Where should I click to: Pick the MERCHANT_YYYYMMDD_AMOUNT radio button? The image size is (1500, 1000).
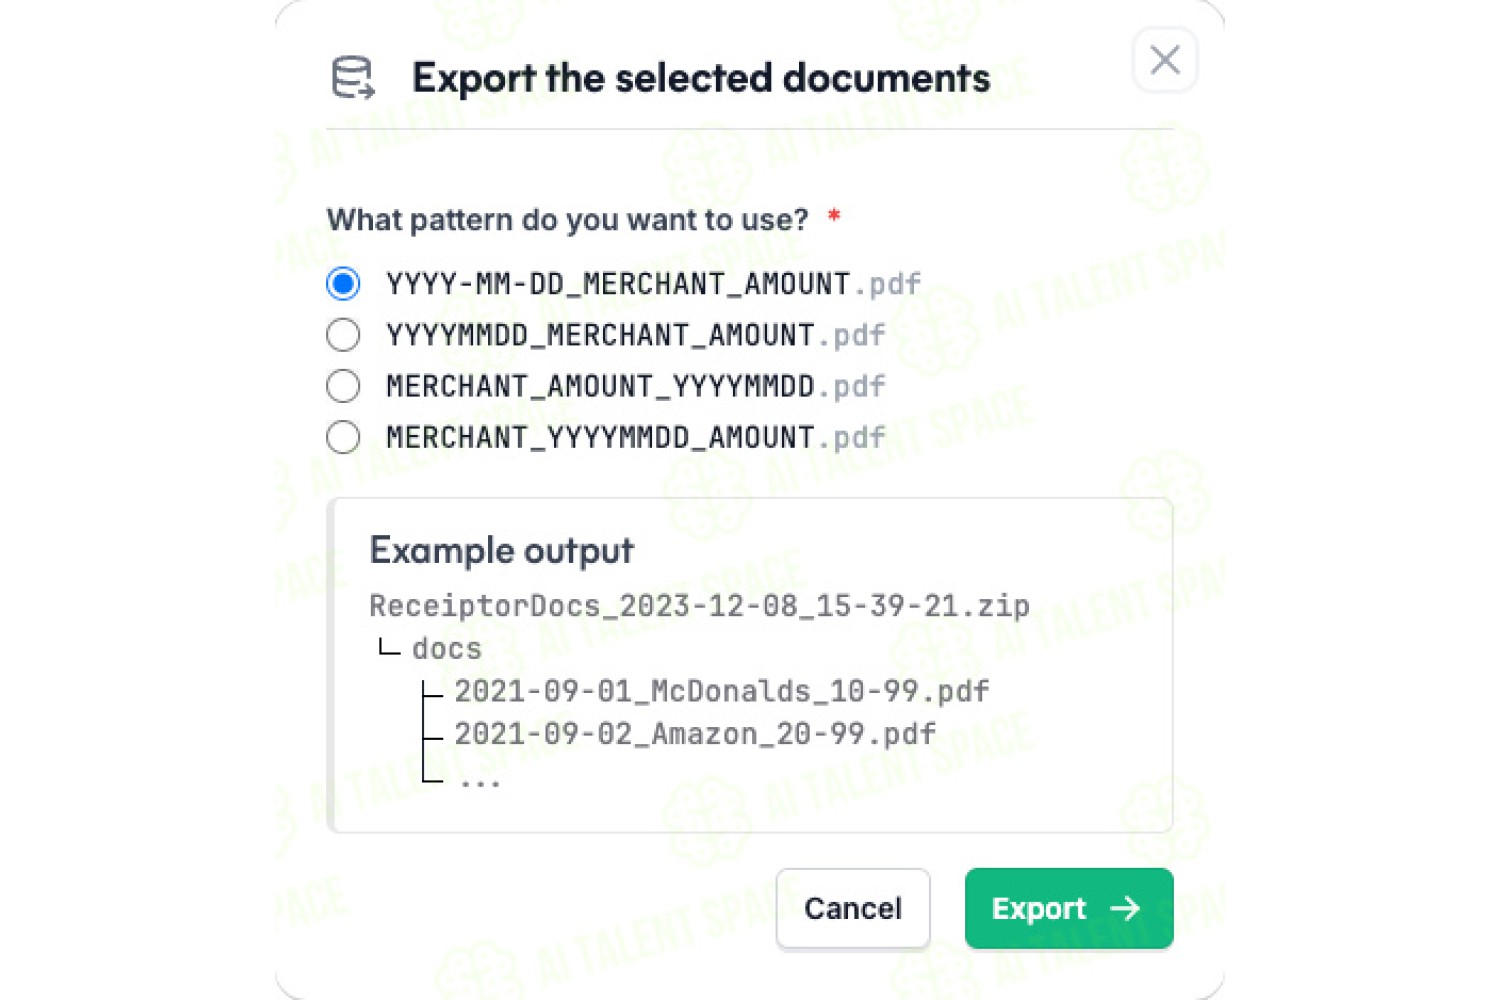point(343,437)
